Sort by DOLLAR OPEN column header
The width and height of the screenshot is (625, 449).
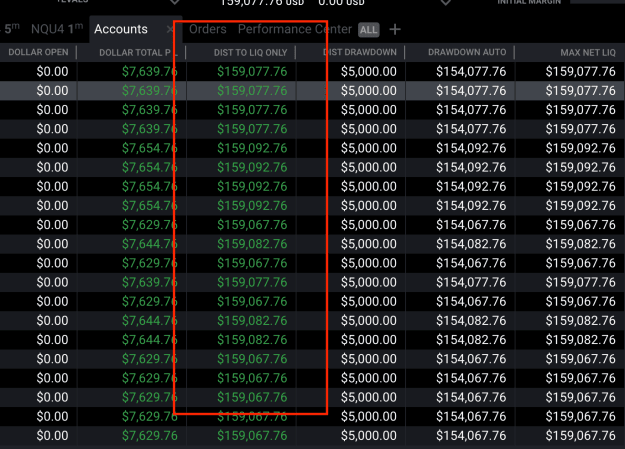(x=38, y=52)
